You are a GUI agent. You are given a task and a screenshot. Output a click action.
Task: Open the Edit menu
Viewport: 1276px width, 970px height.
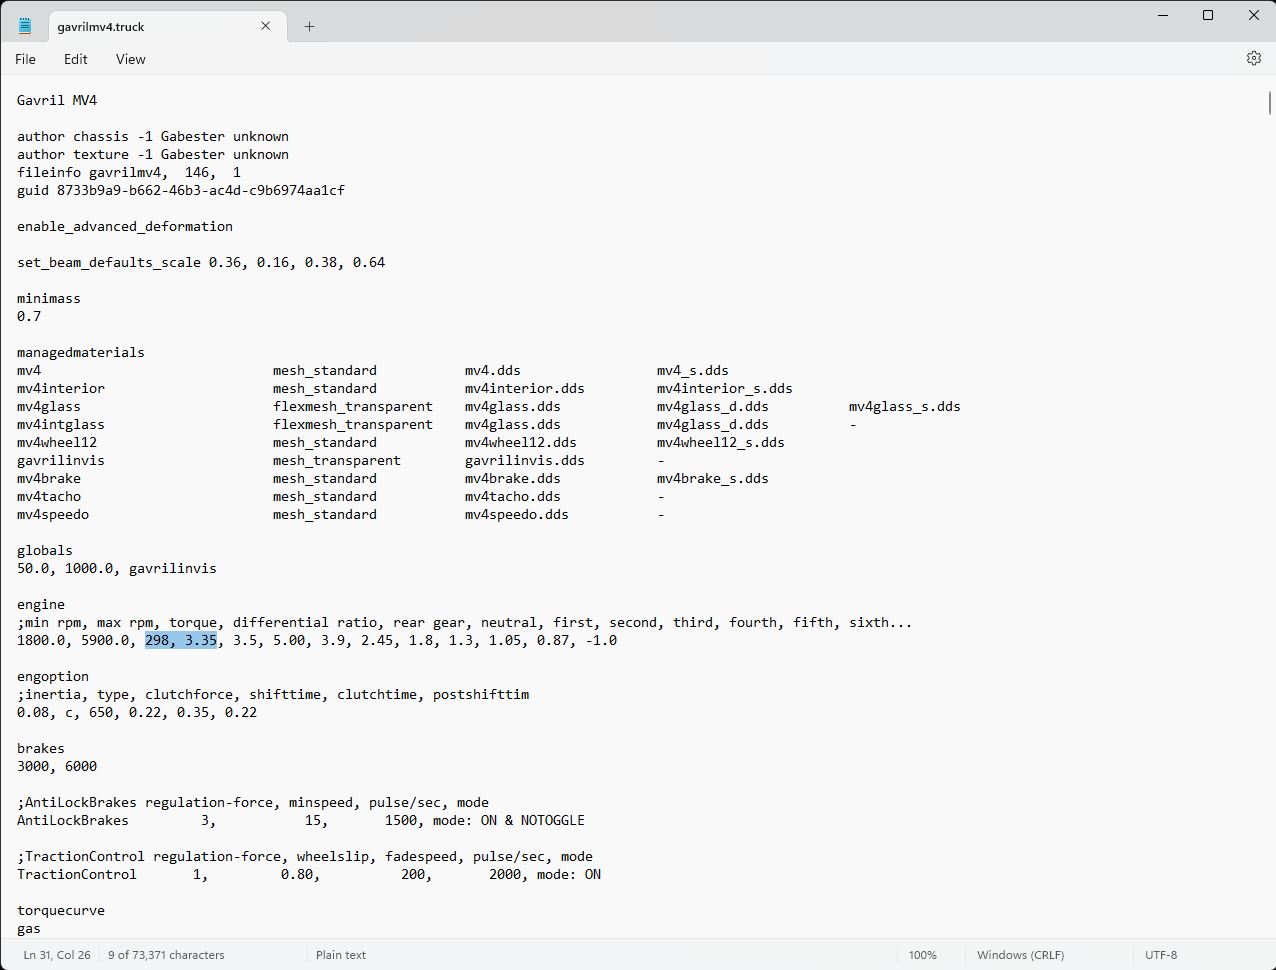click(76, 59)
